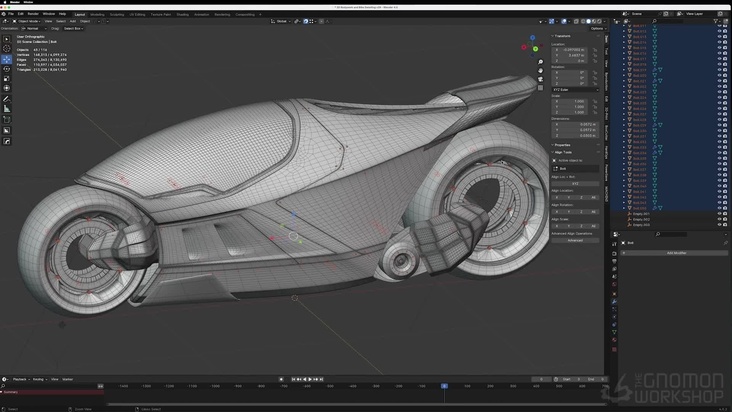Open the Modifiers wrench properties tab

[614, 301]
